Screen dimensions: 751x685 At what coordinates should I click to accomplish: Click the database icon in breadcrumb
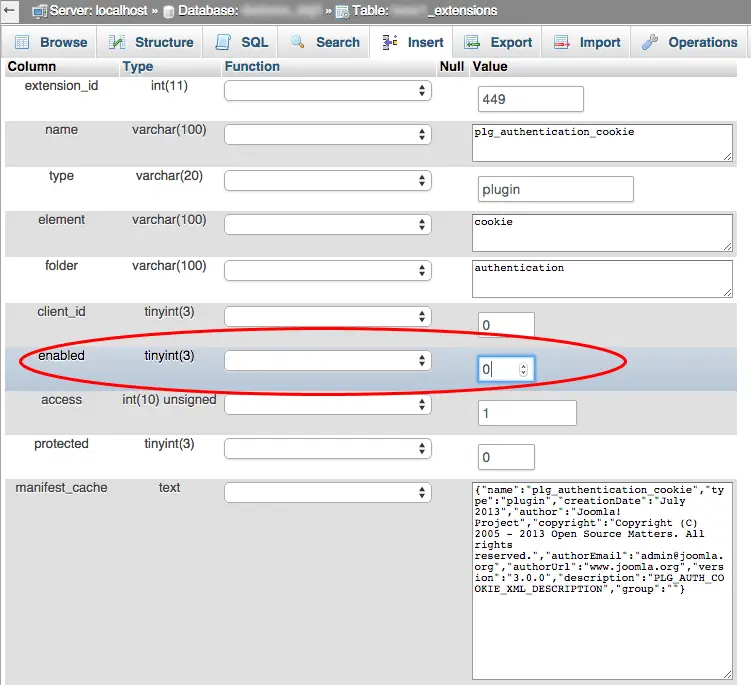(x=168, y=11)
